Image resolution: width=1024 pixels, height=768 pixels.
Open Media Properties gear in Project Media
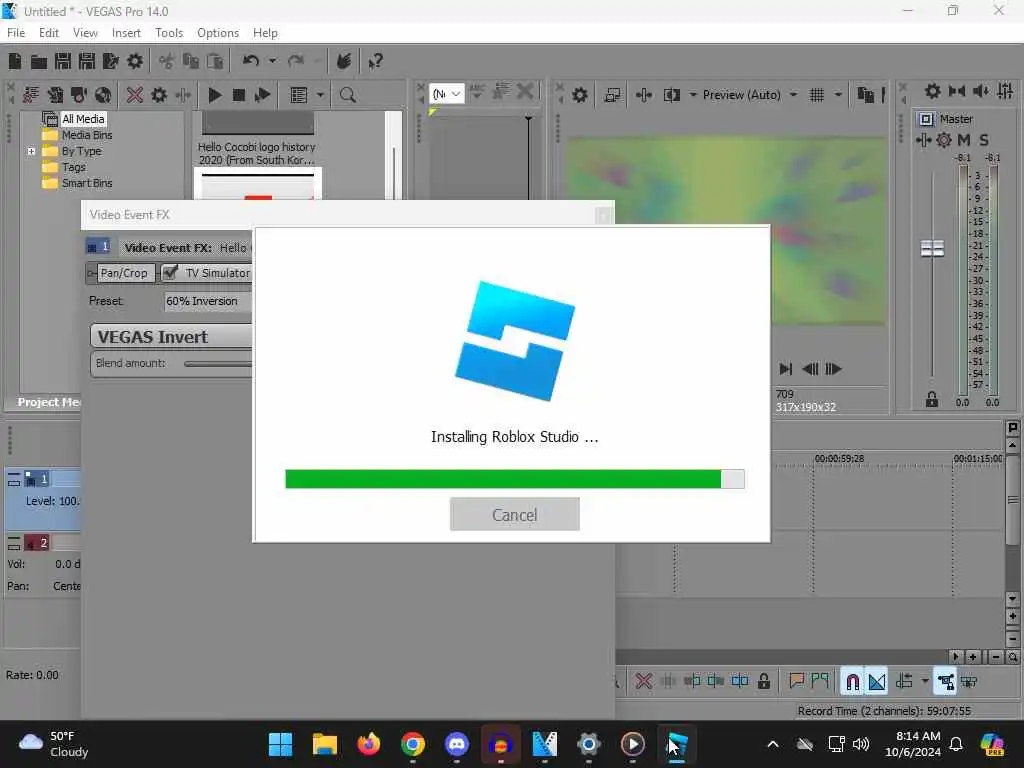pos(159,95)
